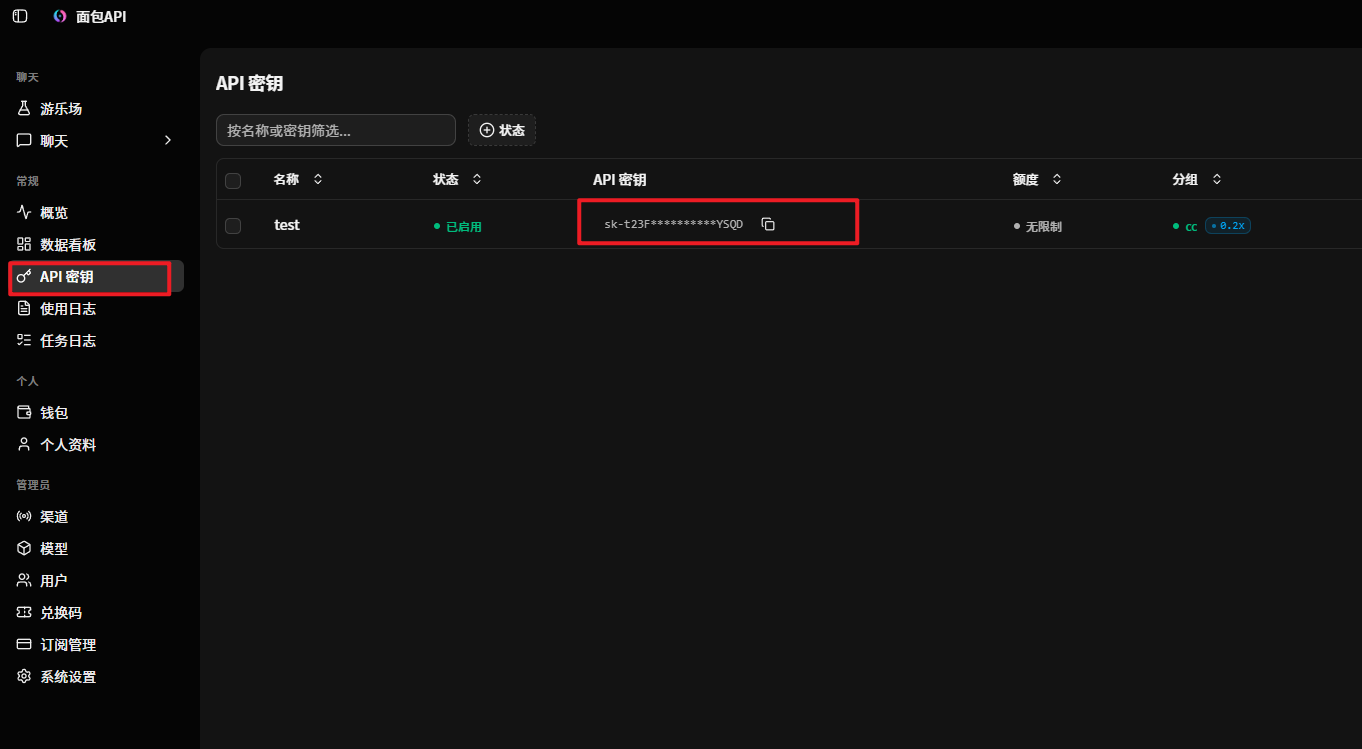Screen dimensions: 1362x749
Task: Click the 无限制 quota value
Action: pyautogui.click(x=1037, y=227)
